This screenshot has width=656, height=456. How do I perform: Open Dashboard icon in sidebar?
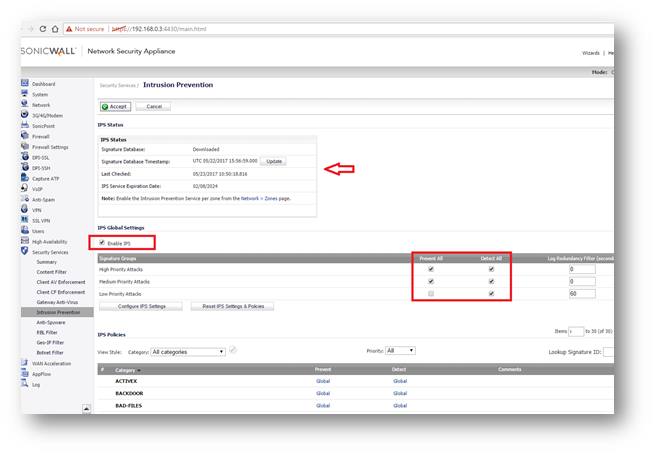pos(25,83)
